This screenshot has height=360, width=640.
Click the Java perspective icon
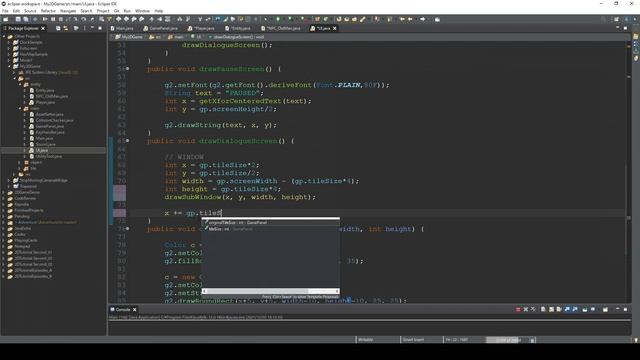point(627,19)
